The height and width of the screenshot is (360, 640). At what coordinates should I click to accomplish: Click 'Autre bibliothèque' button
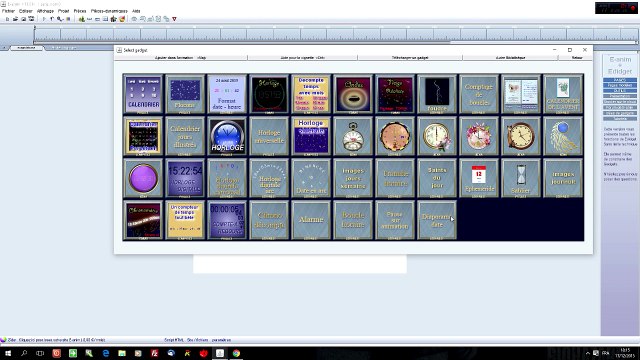510,58
